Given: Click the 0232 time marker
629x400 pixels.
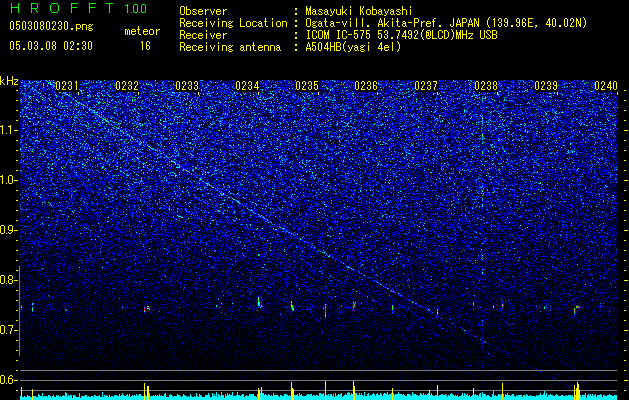Looking at the screenshot, I should click(x=127, y=86).
